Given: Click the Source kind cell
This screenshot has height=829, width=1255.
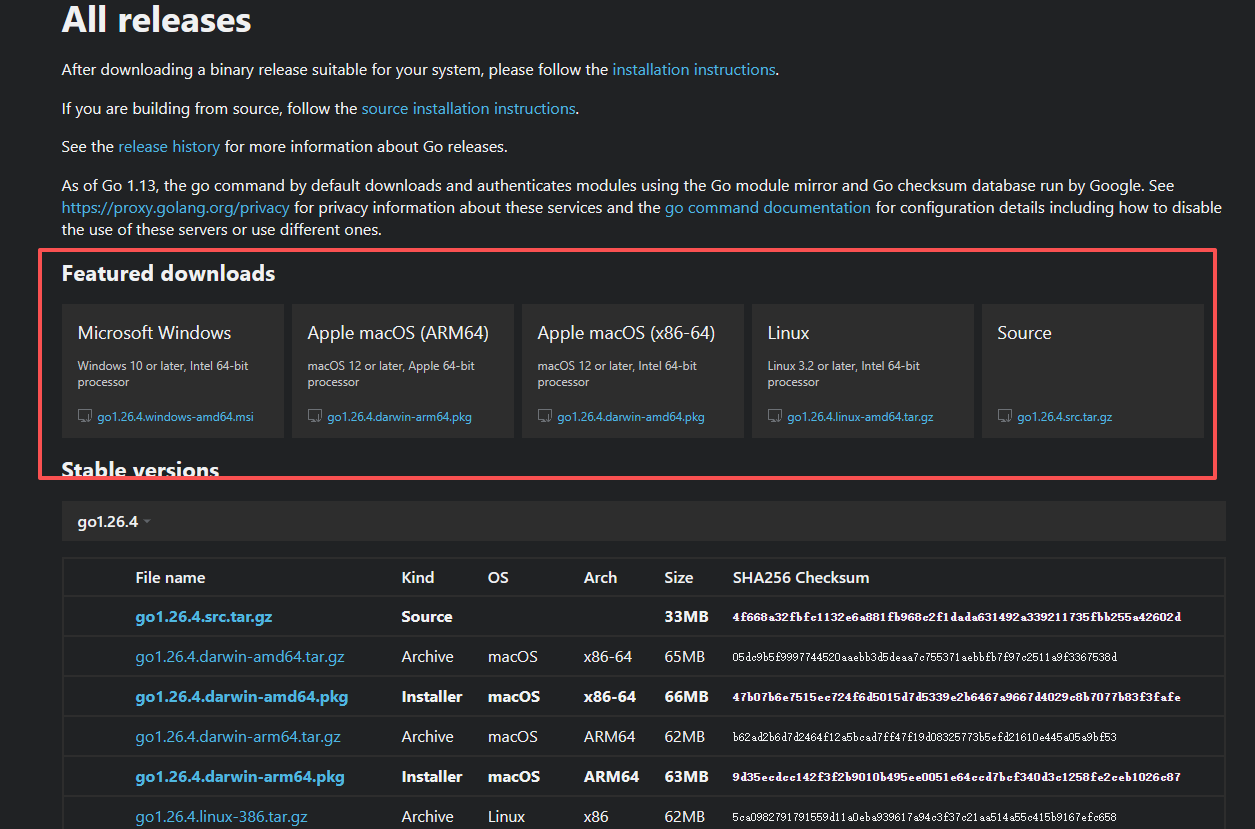Looking at the screenshot, I should pos(427,617).
